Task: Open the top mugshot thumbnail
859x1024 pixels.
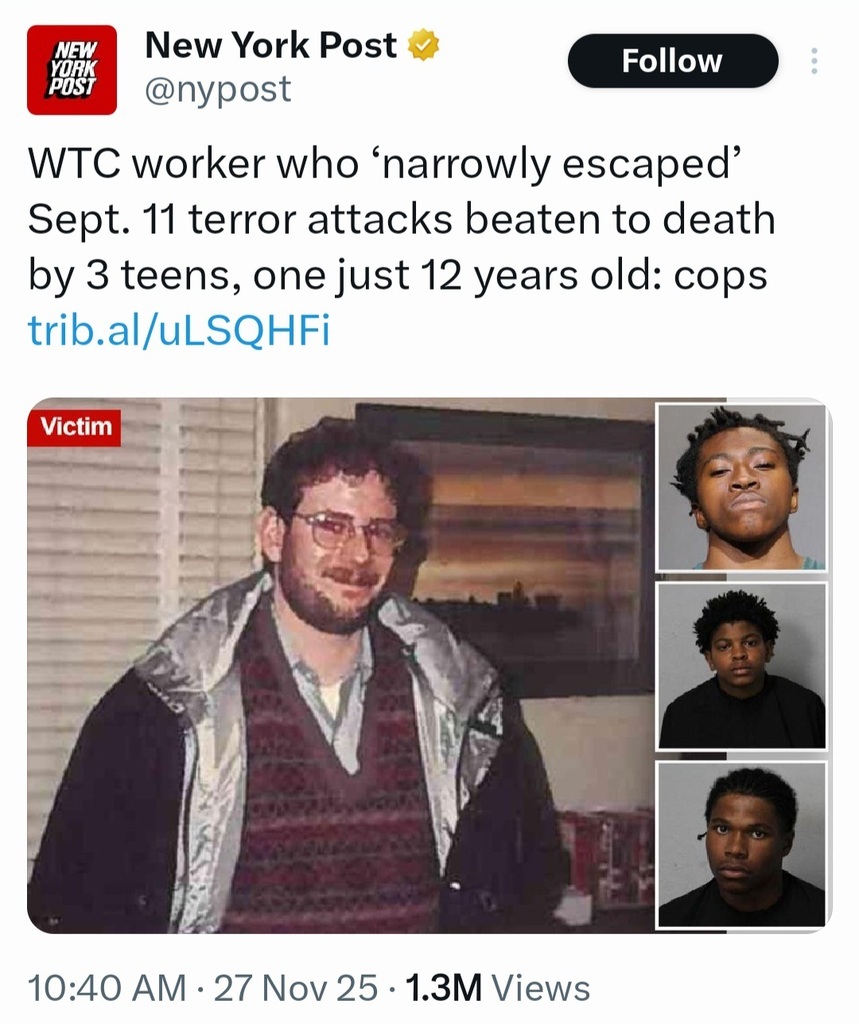Action: 741,487
